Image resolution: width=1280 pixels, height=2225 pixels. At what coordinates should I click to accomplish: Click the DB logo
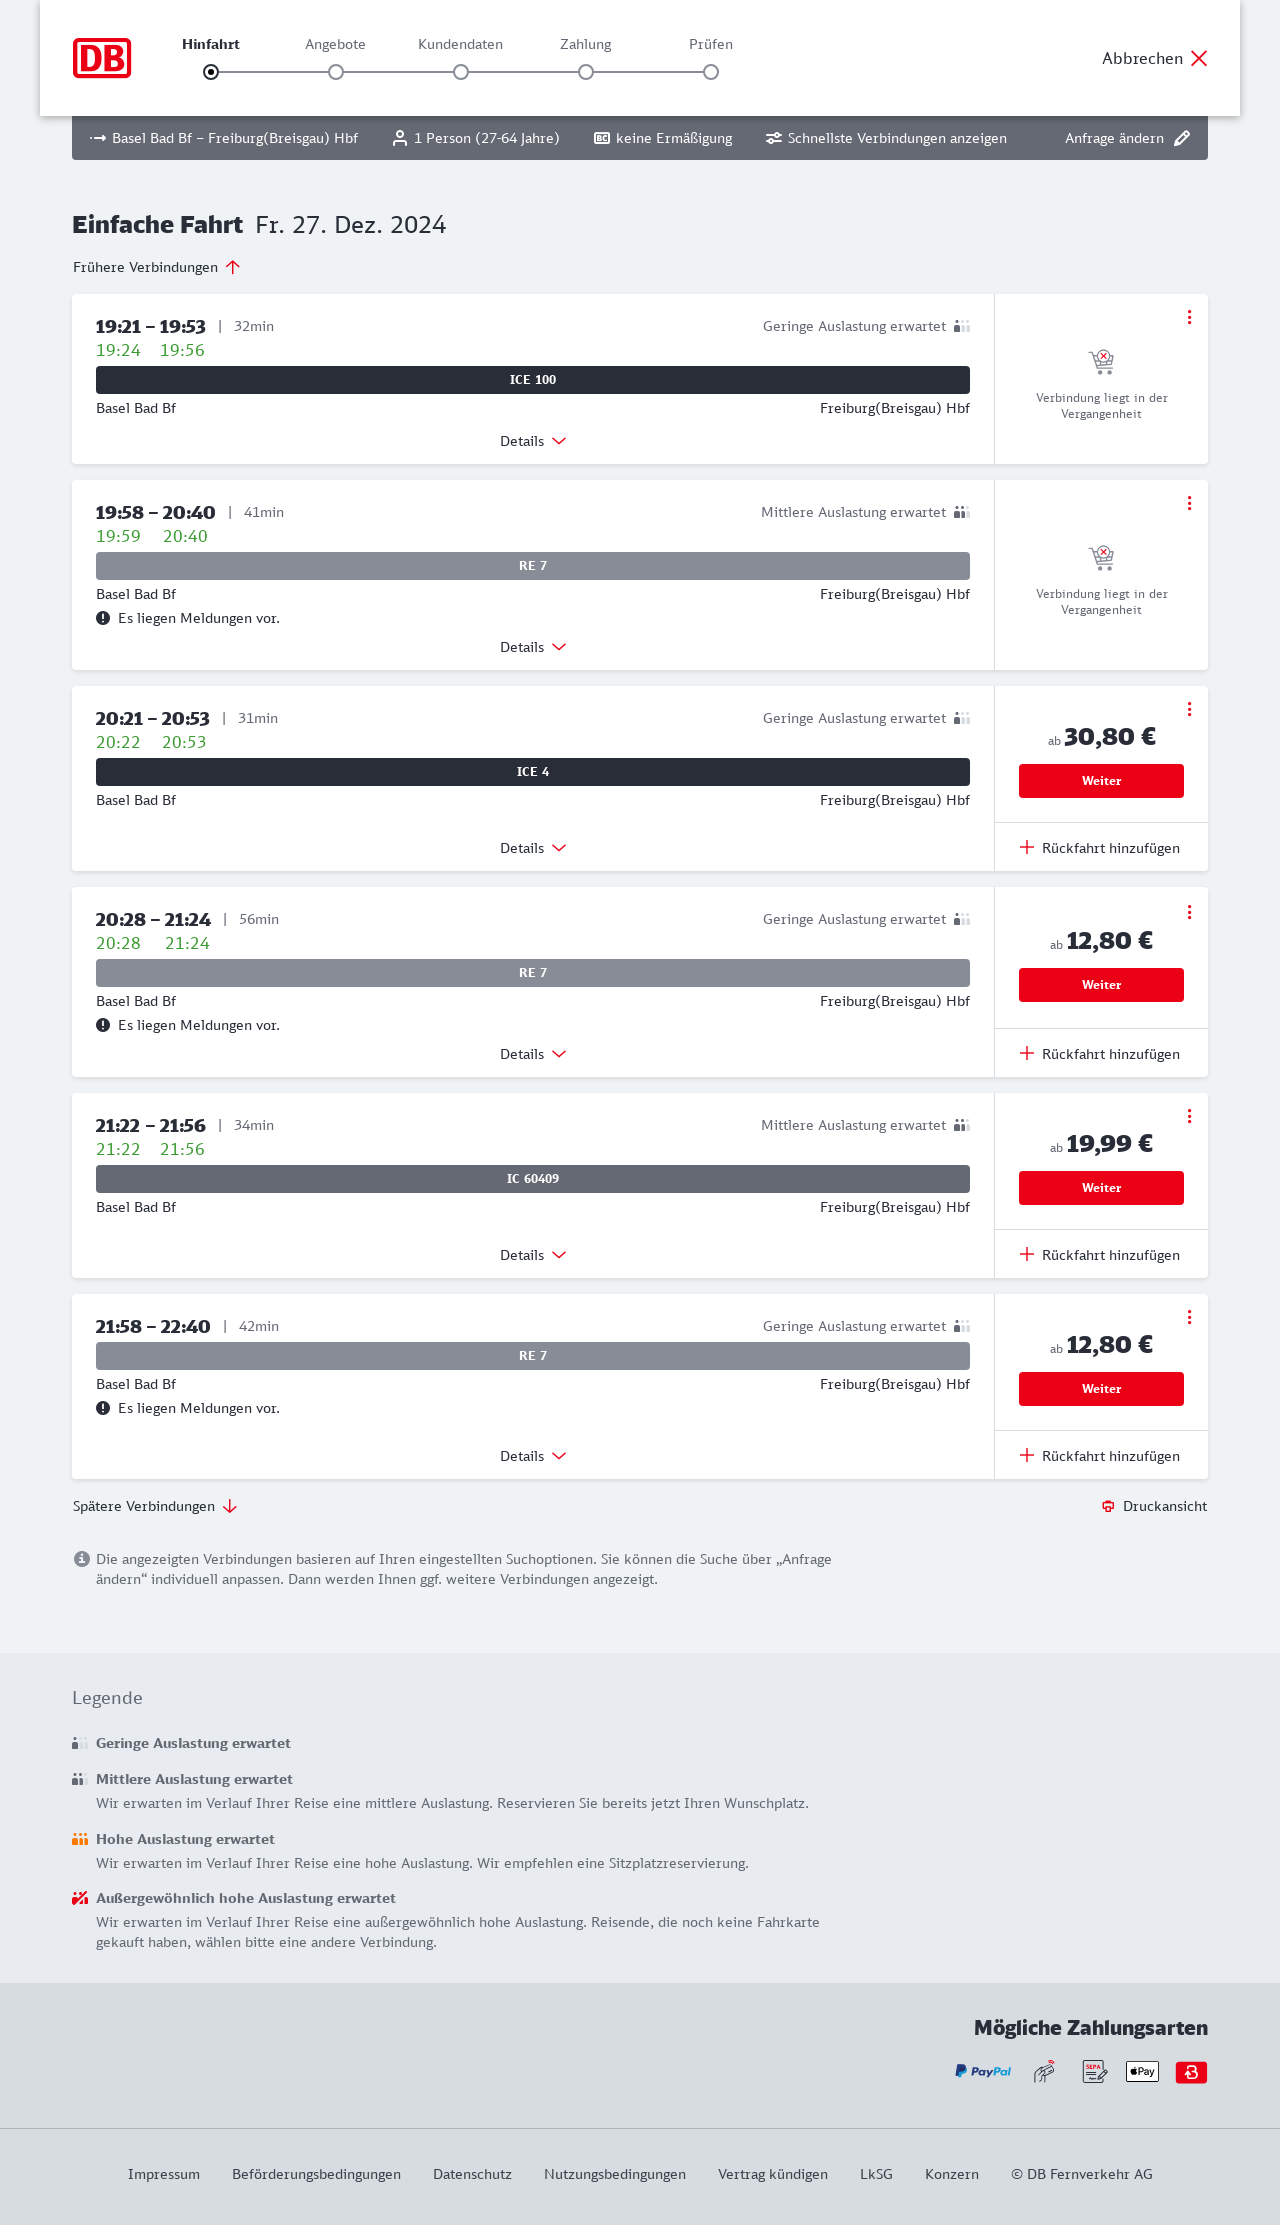(102, 58)
